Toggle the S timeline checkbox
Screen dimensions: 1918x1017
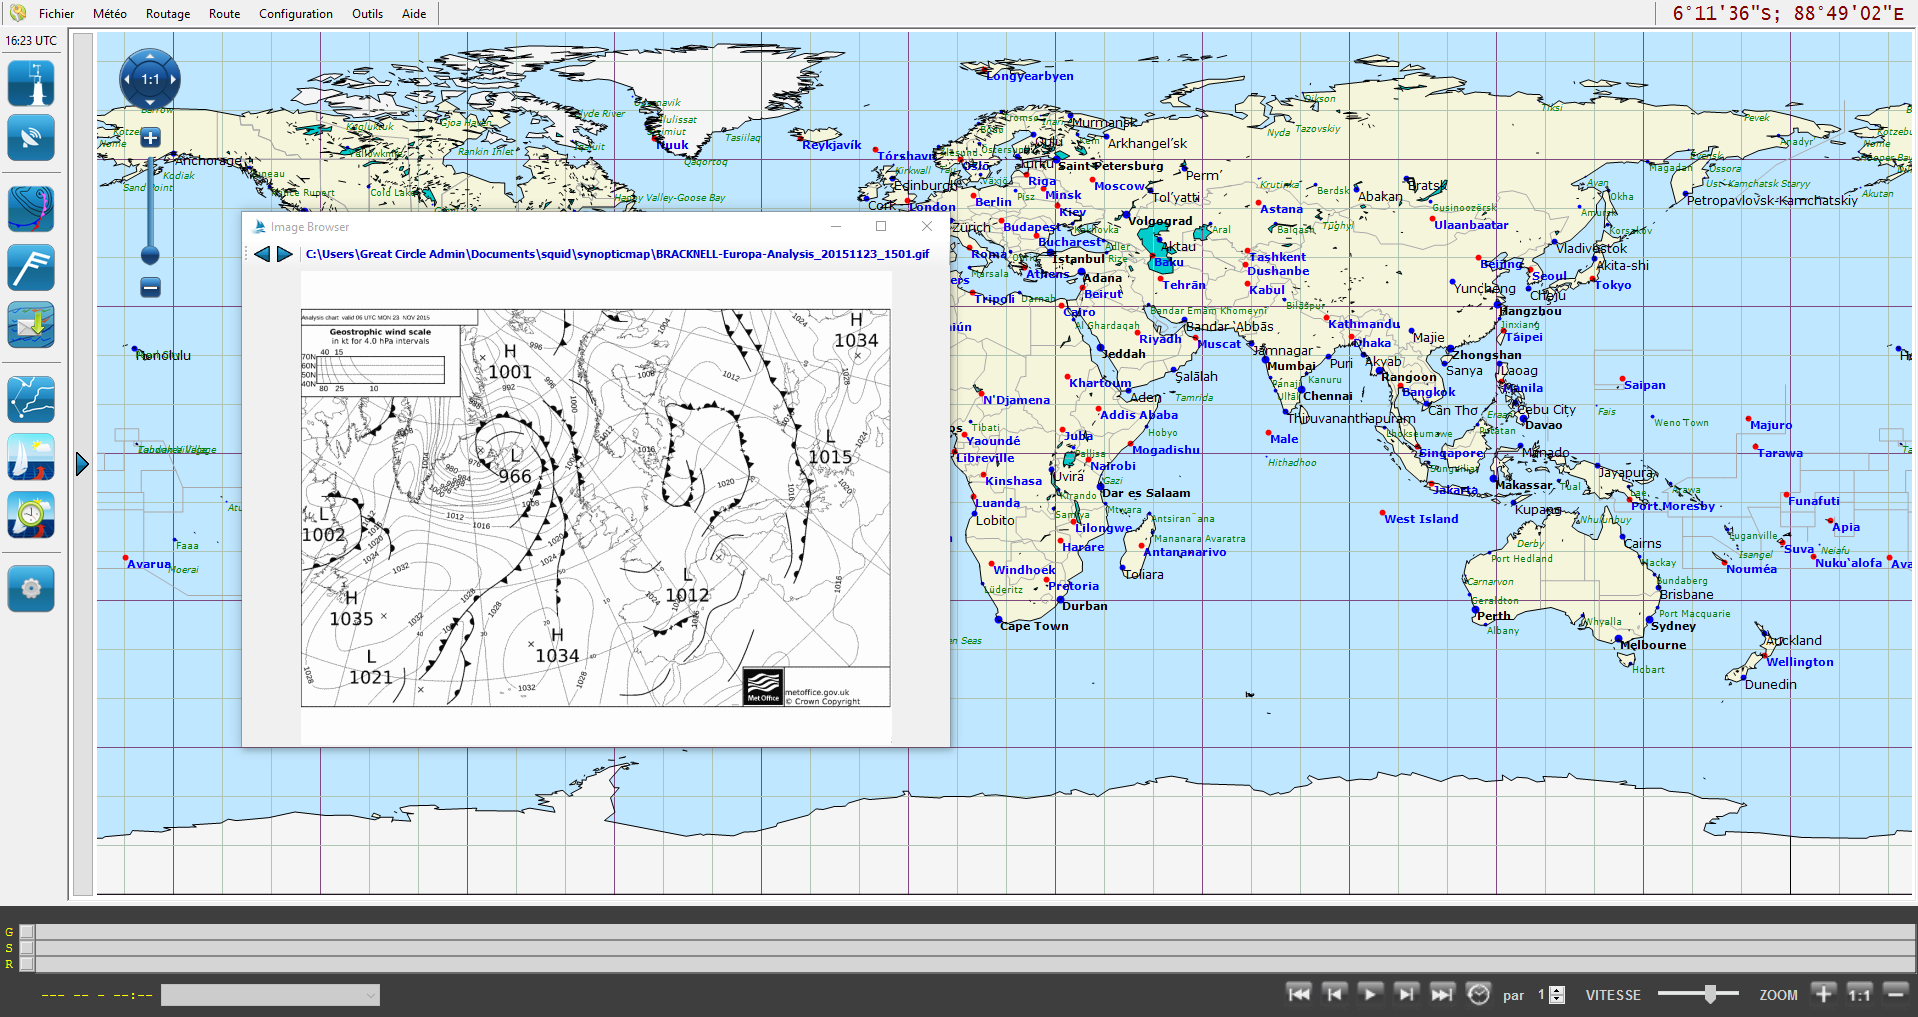(x=27, y=948)
